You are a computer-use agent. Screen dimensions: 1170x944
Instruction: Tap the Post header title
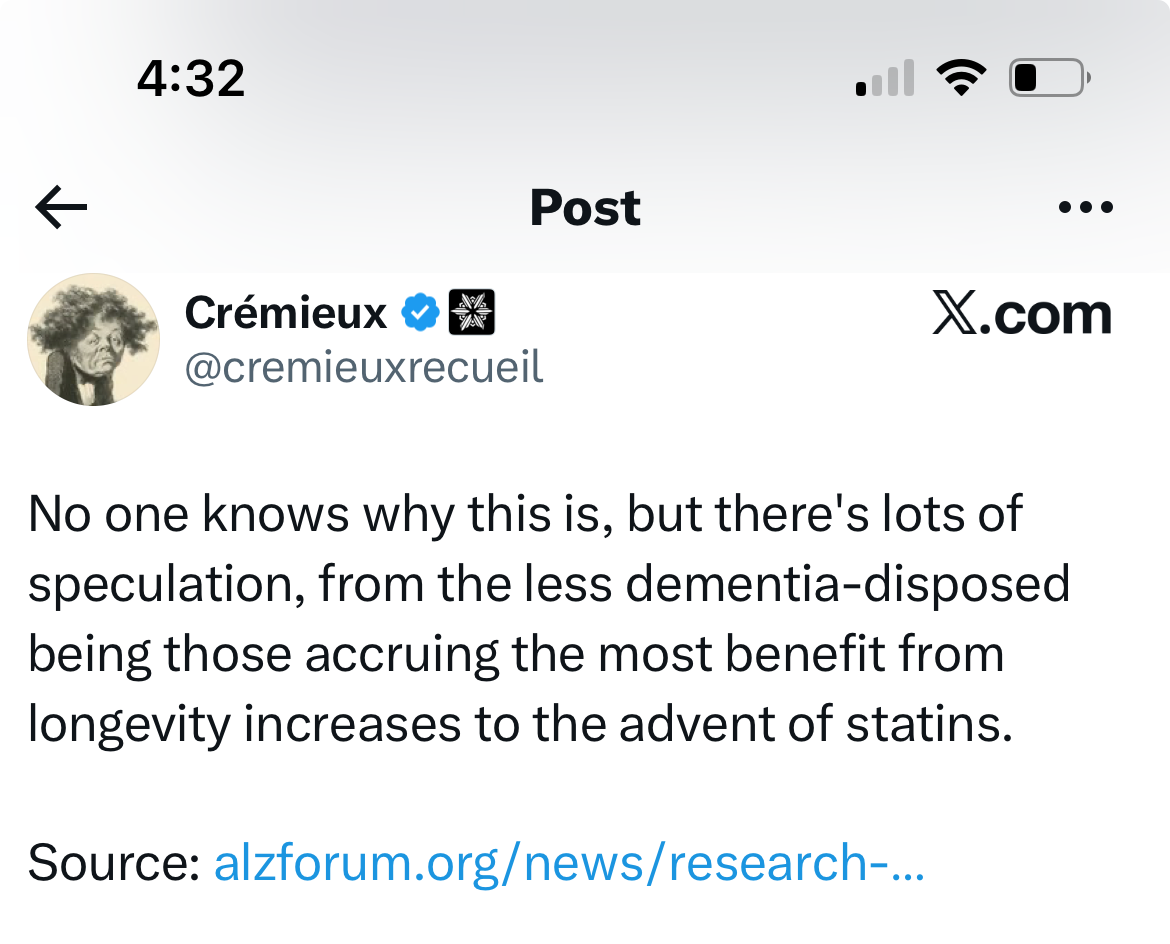[585, 208]
